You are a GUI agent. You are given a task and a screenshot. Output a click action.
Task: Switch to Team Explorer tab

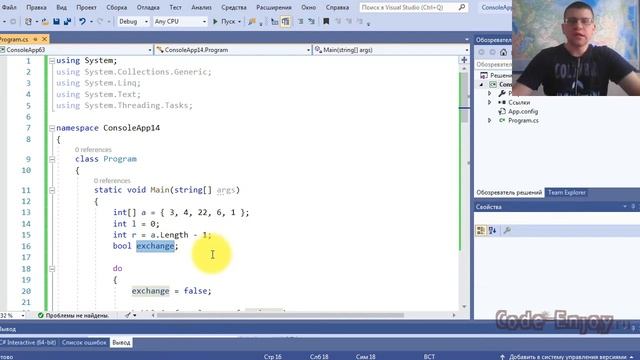(567, 193)
